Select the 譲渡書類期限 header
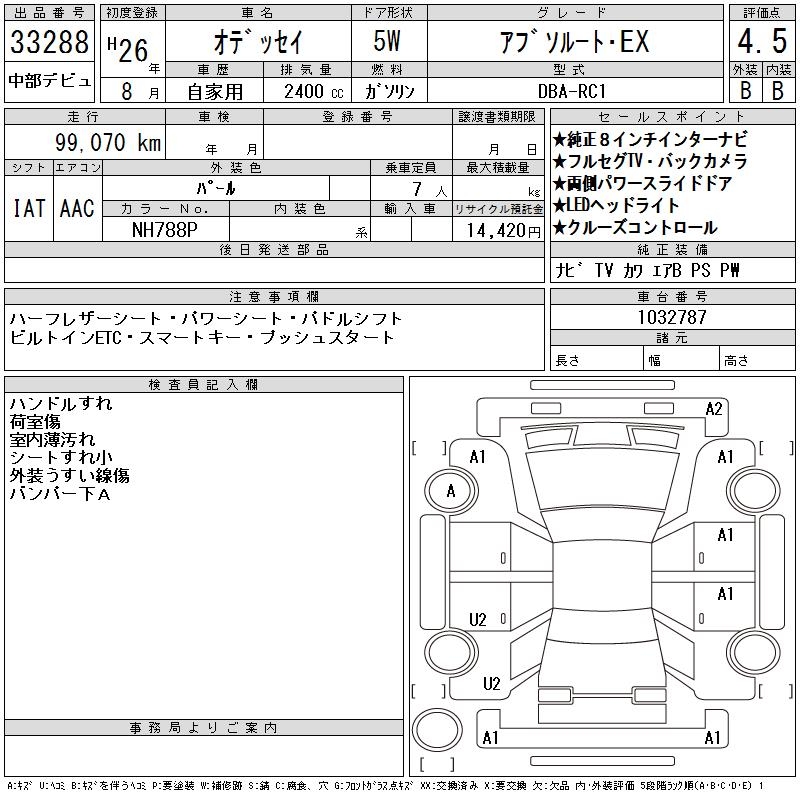Screen dimensions: 800x800 pos(497,117)
